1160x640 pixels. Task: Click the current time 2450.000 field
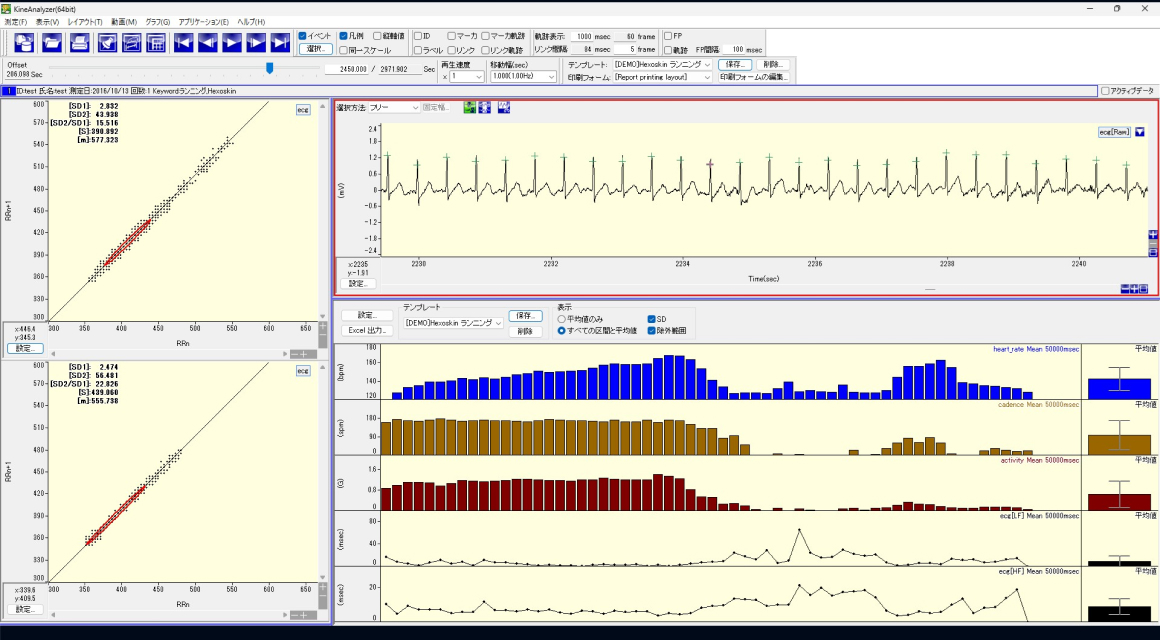pos(346,69)
